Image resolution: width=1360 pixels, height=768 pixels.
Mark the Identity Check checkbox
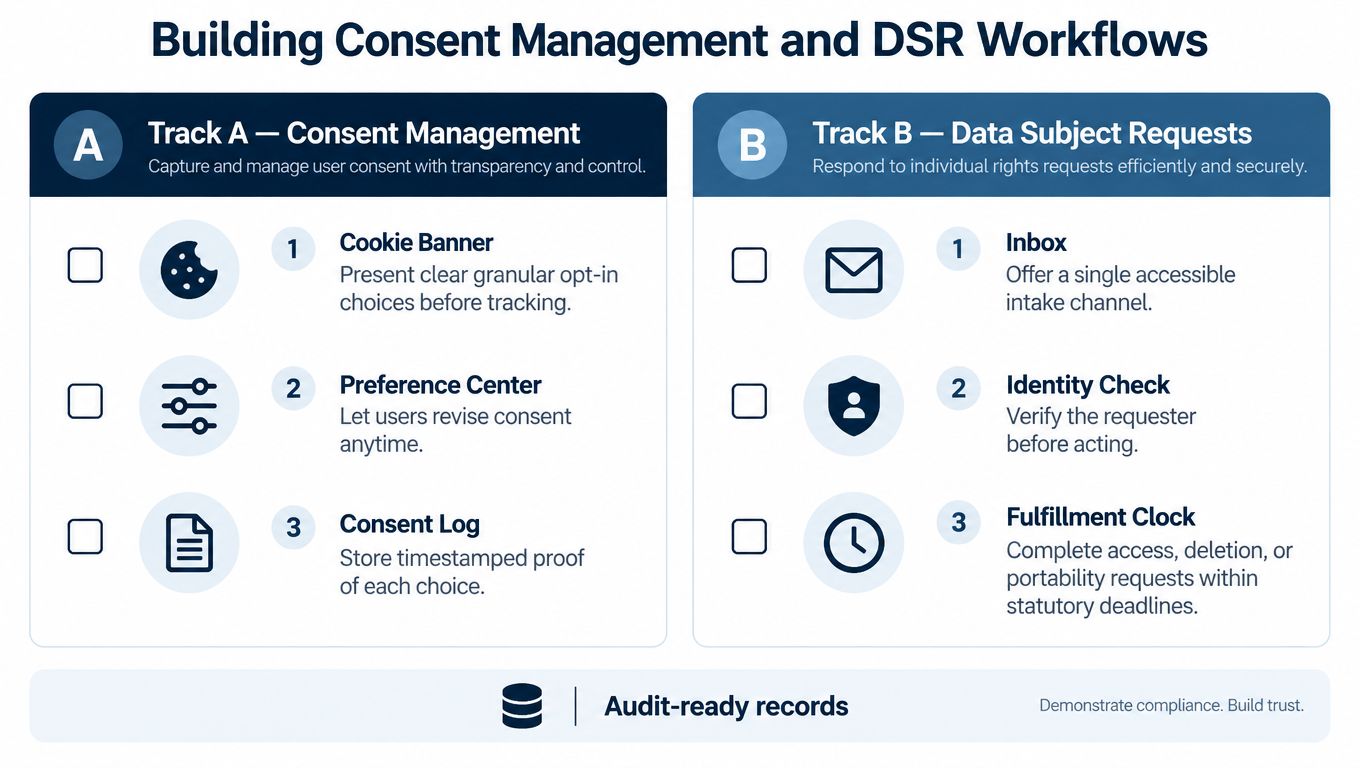pyautogui.click(x=750, y=401)
